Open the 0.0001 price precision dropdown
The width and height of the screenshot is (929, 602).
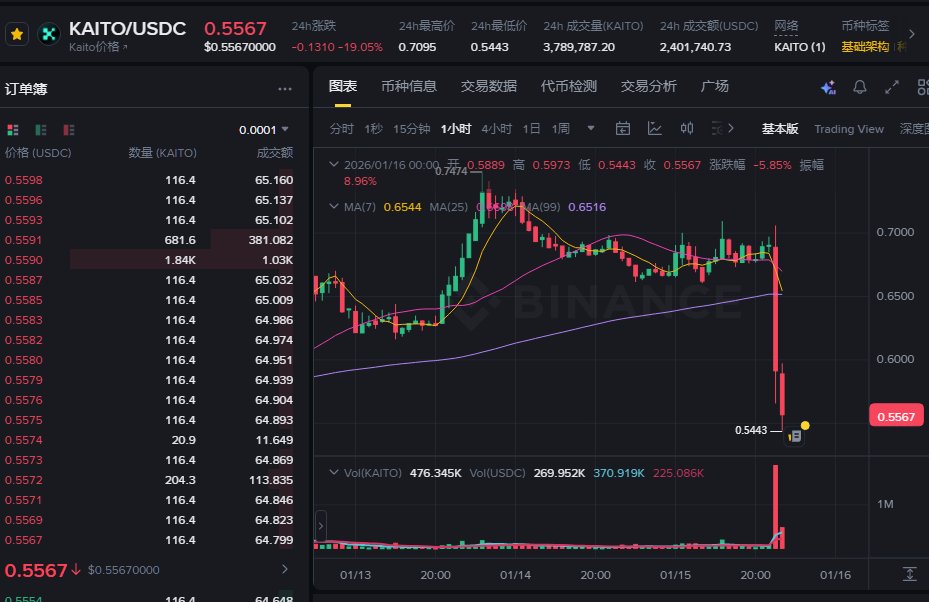(x=264, y=130)
